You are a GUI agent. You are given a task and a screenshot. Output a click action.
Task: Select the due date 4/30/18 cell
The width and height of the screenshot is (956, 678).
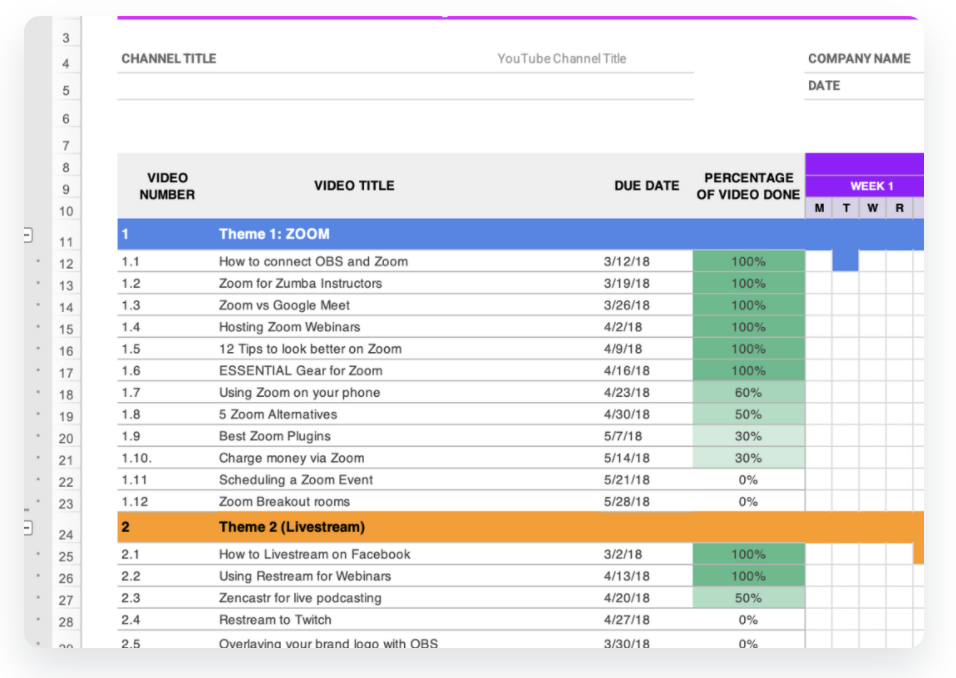coord(626,415)
